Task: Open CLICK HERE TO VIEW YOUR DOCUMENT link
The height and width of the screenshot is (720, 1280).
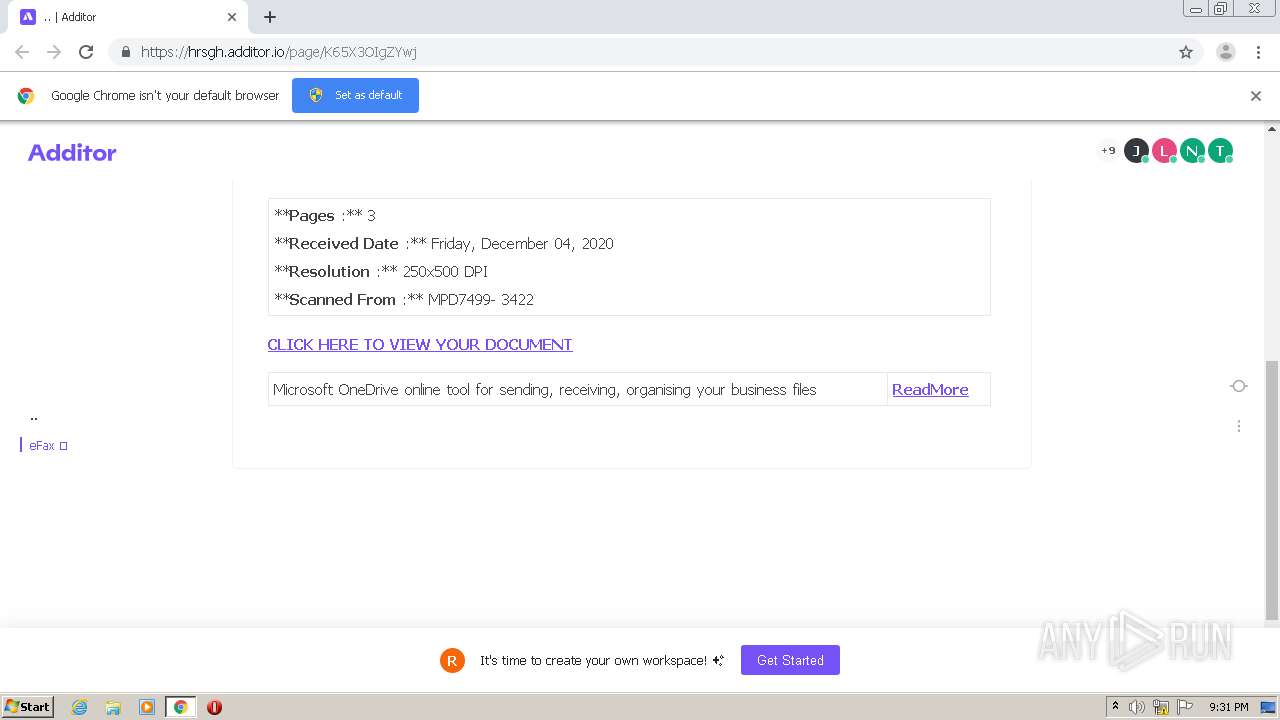Action: (420, 344)
